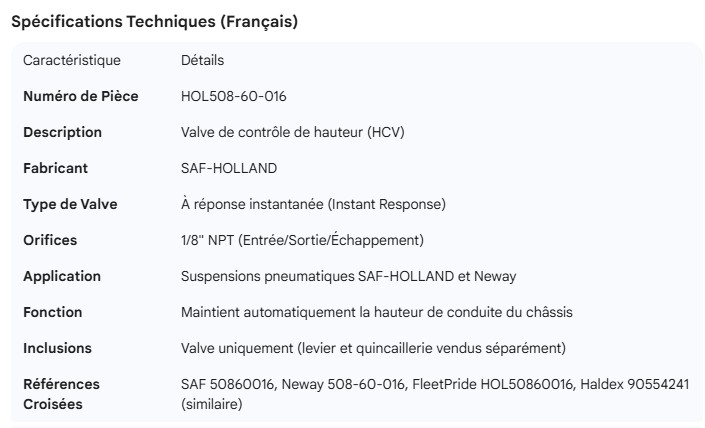The height and width of the screenshot is (428, 705).
Task: Click the Type de Valve label
Action: [x=70, y=204]
